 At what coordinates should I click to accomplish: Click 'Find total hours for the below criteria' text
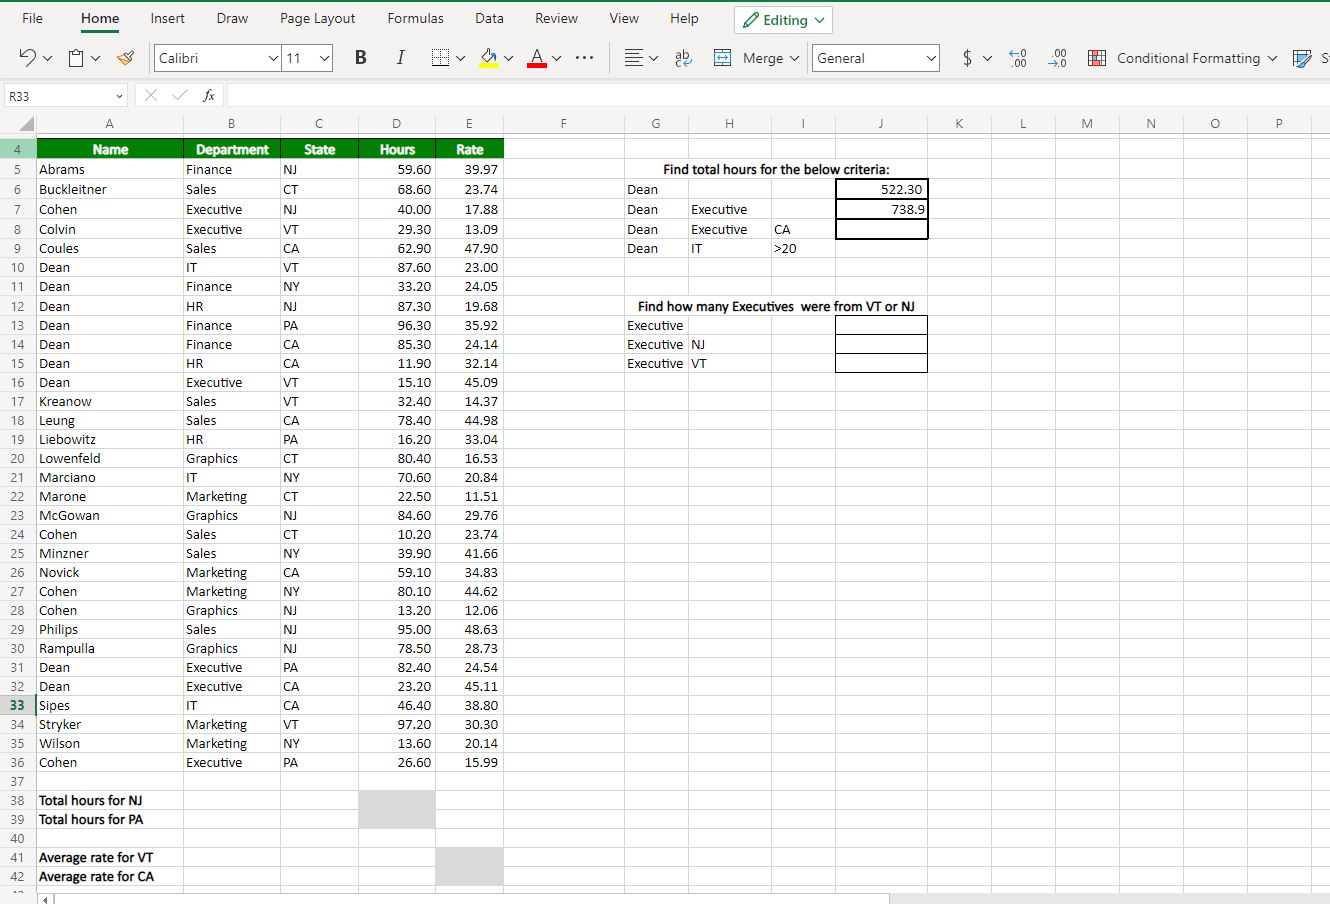point(776,169)
